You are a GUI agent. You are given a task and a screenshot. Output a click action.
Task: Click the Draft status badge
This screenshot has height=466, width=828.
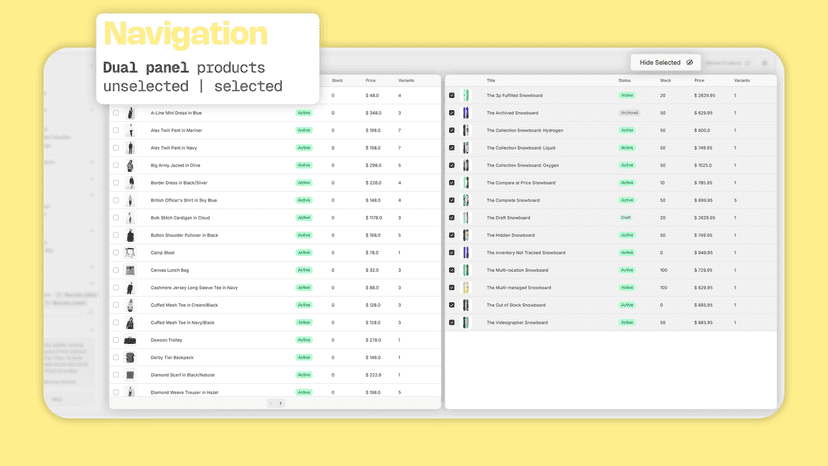point(626,218)
